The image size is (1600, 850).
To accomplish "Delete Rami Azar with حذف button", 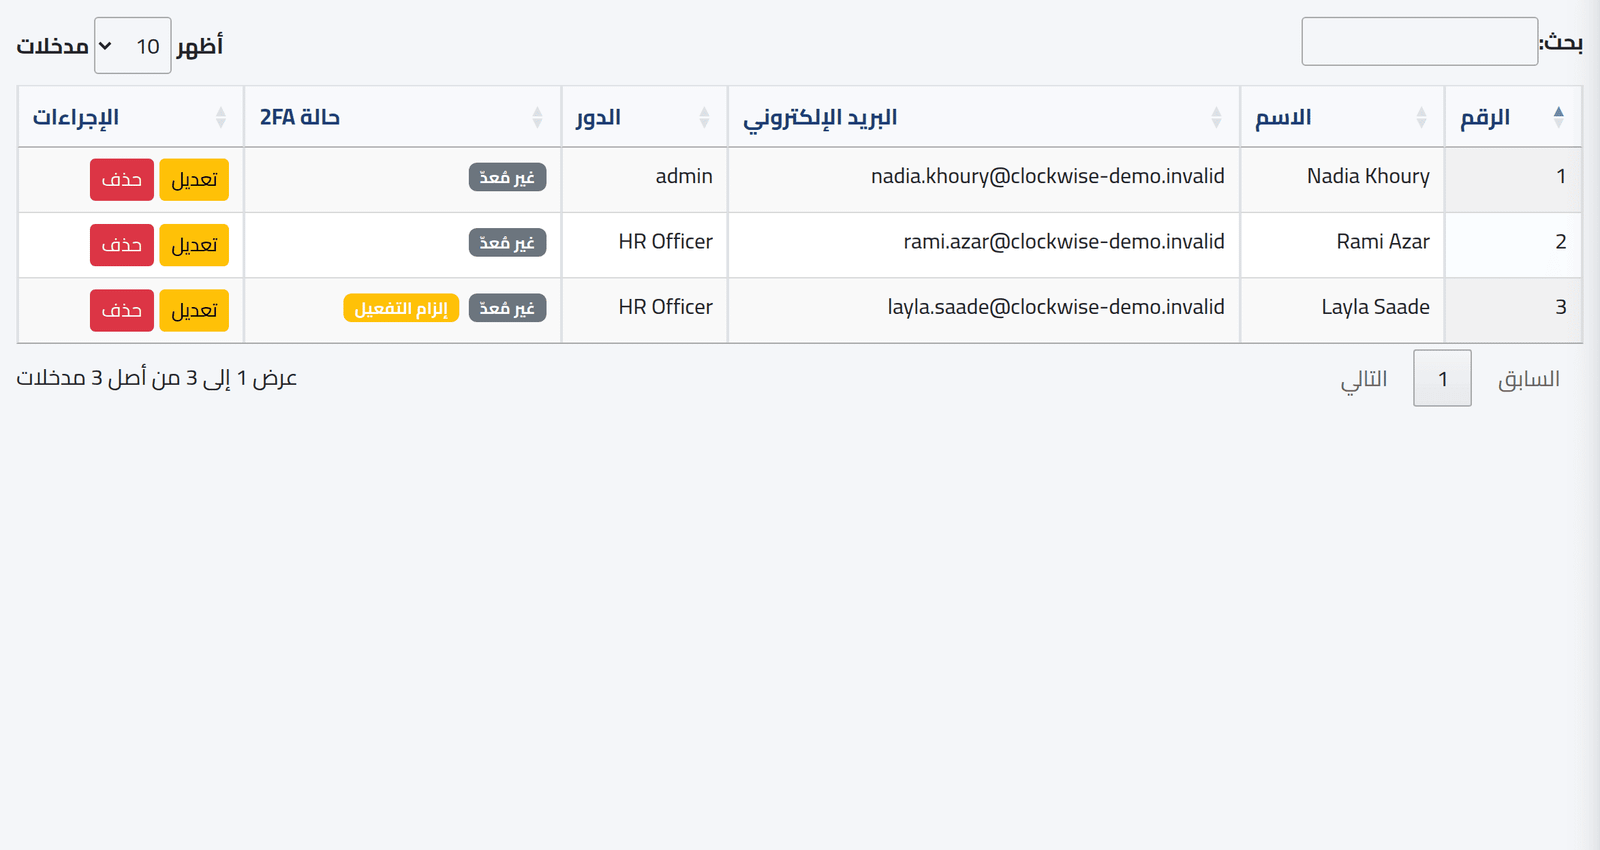I will point(122,245).
